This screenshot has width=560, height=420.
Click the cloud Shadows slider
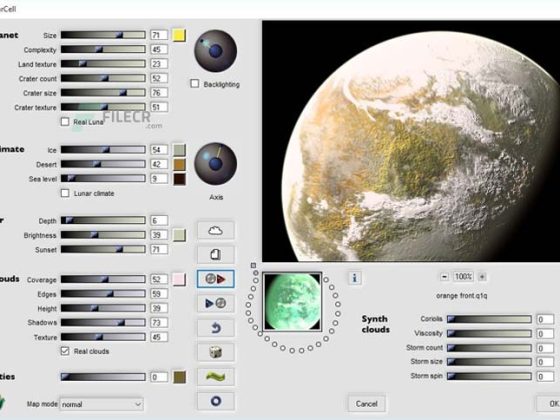(103, 322)
